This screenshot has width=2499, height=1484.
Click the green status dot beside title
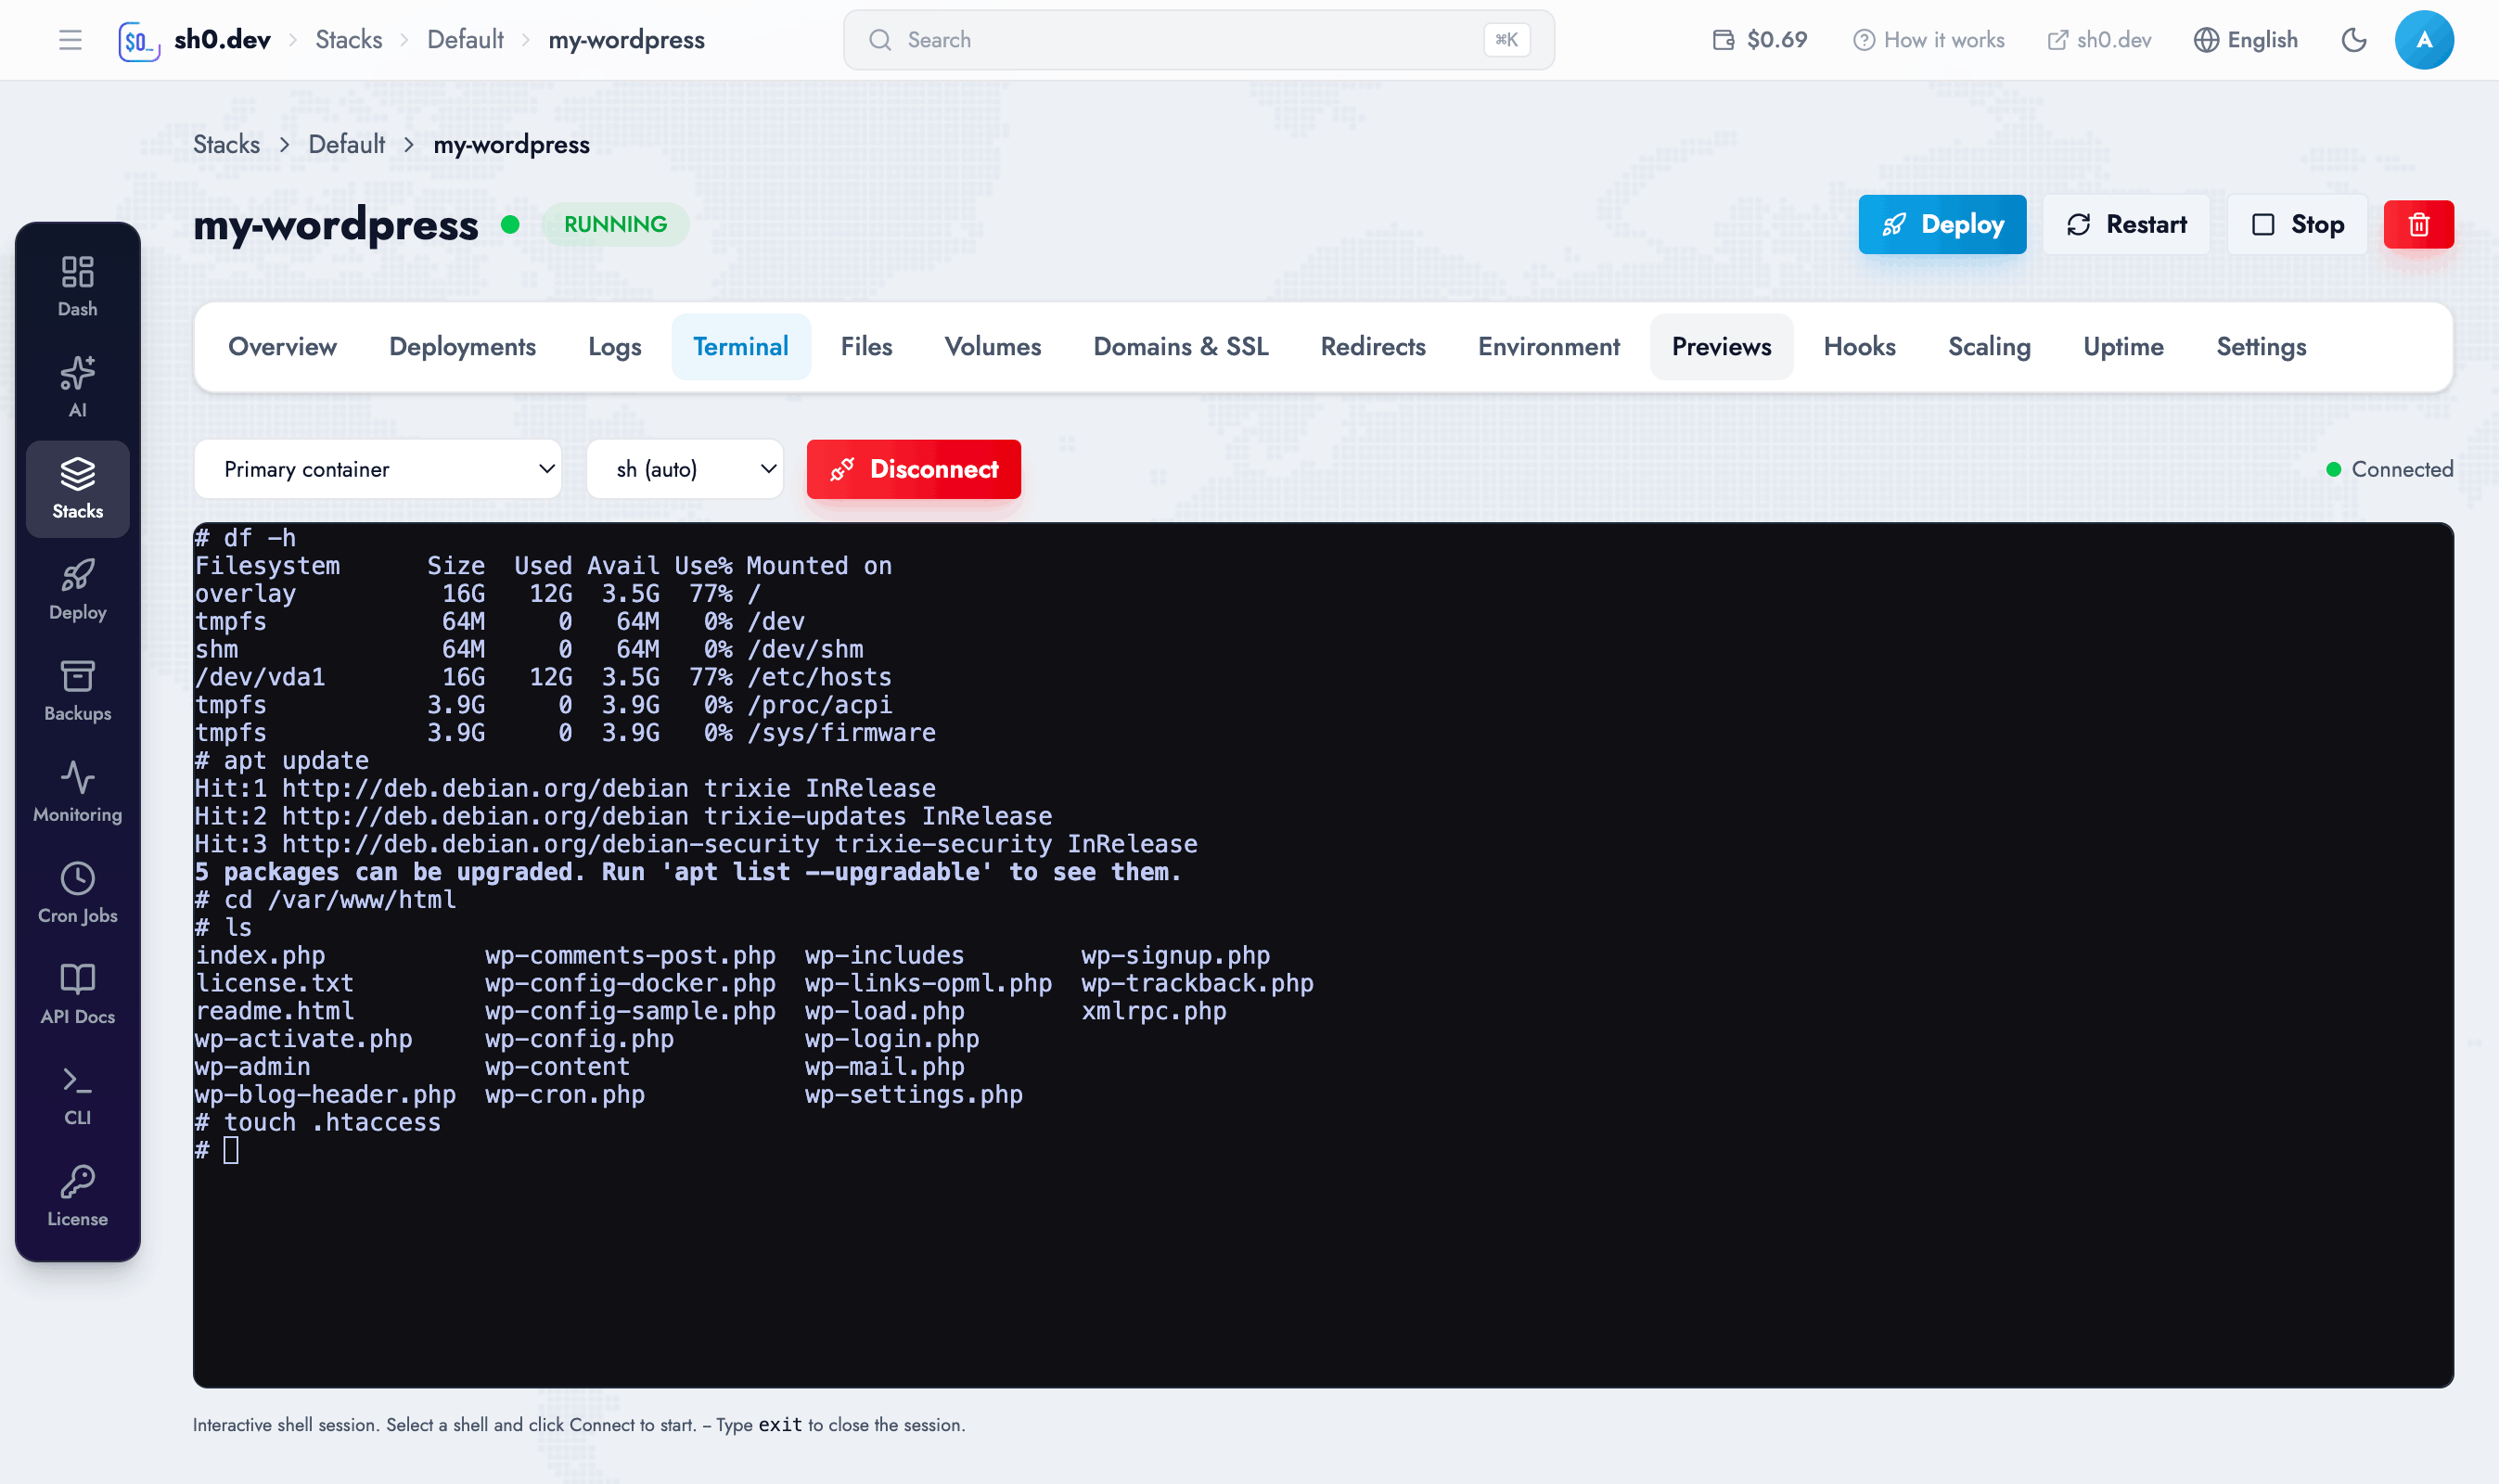[x=510, y=224]
